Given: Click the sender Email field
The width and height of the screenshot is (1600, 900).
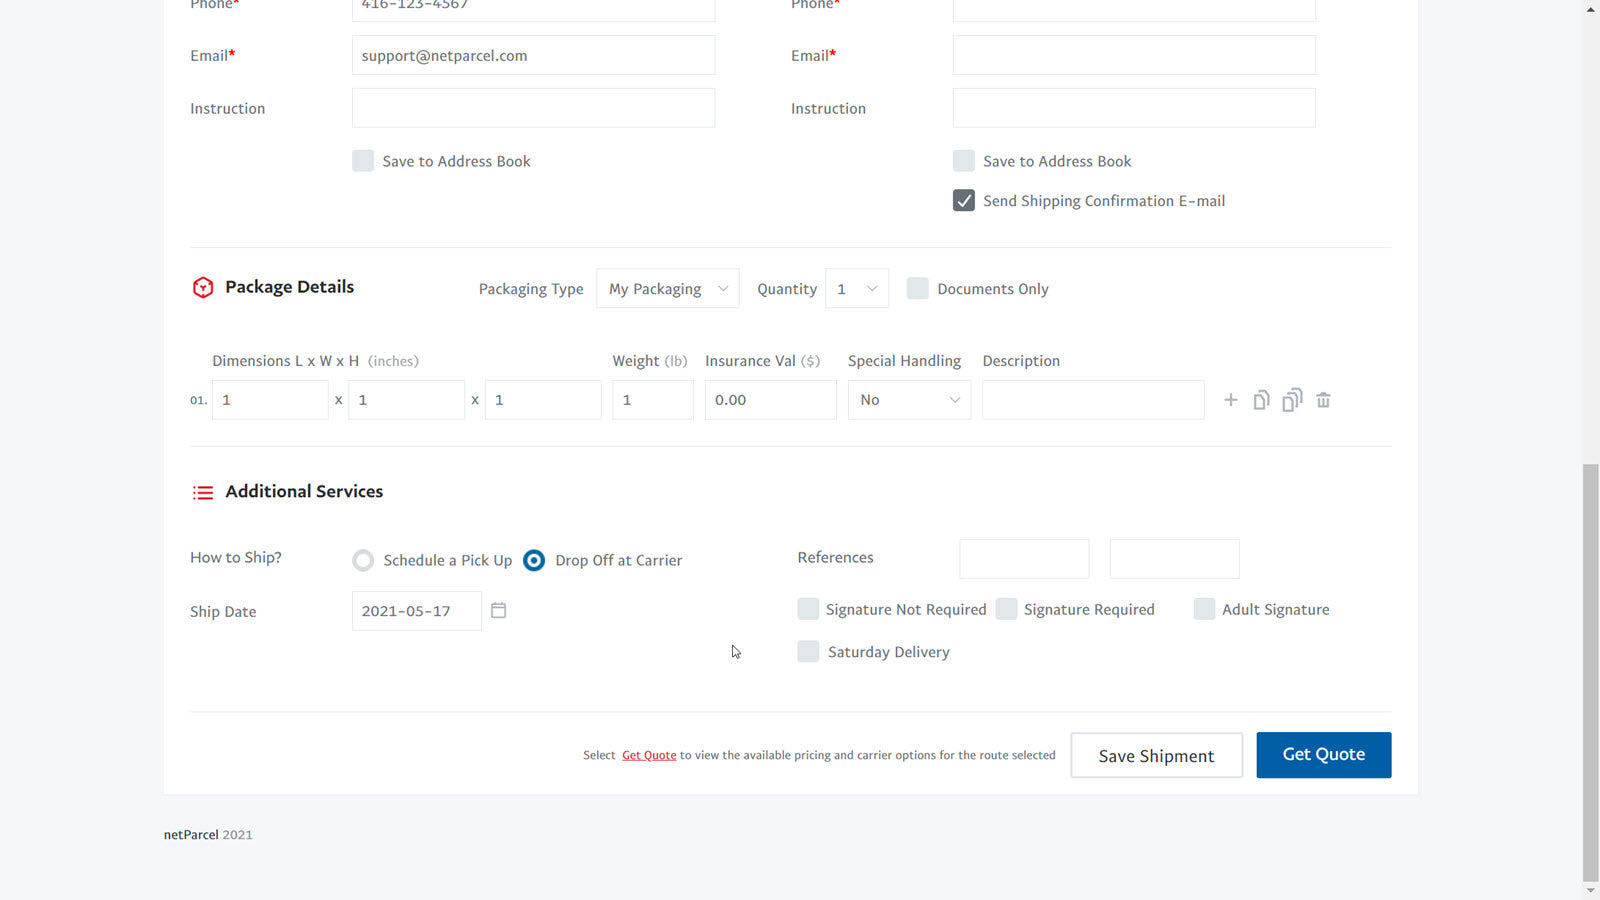Looking at the screenshot, I should coord(533,55).
